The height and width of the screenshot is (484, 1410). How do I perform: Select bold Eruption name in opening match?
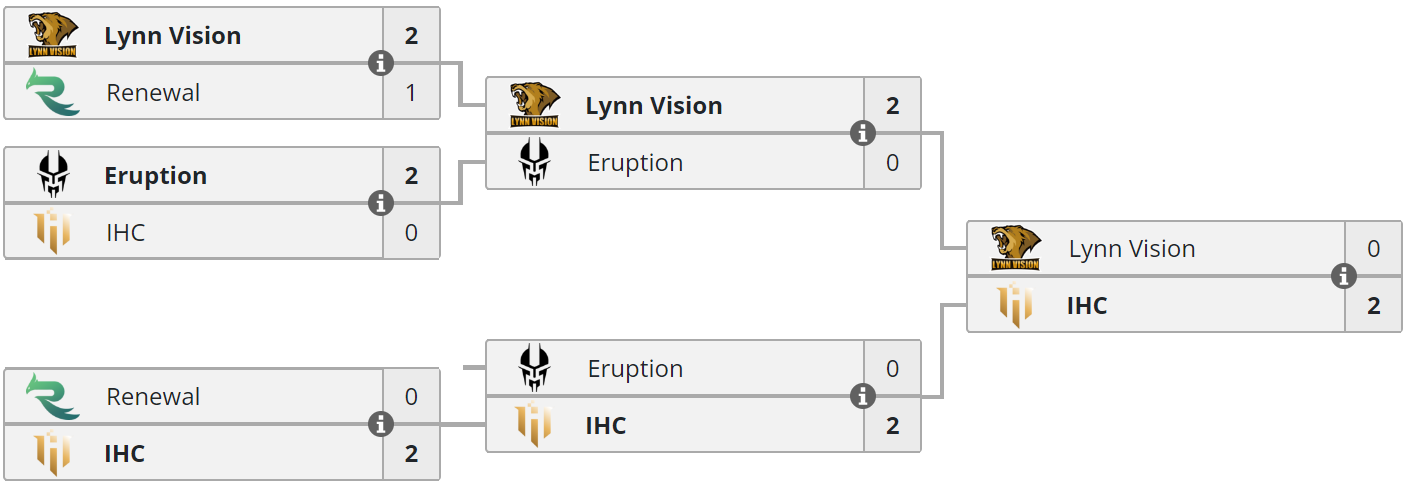pyautogui.click(x=156, y=176)
